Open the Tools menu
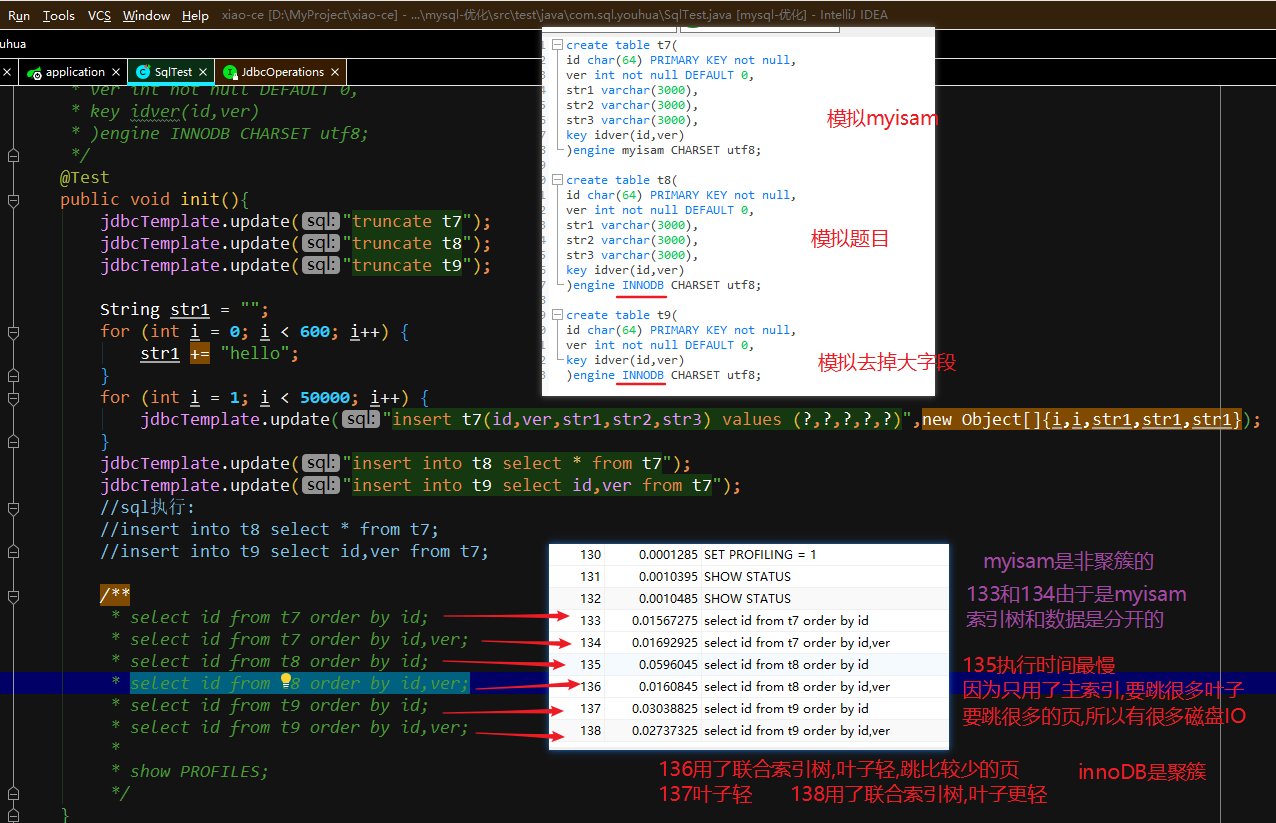Viewport: 1276px width, 823px height. pos(59,15)
